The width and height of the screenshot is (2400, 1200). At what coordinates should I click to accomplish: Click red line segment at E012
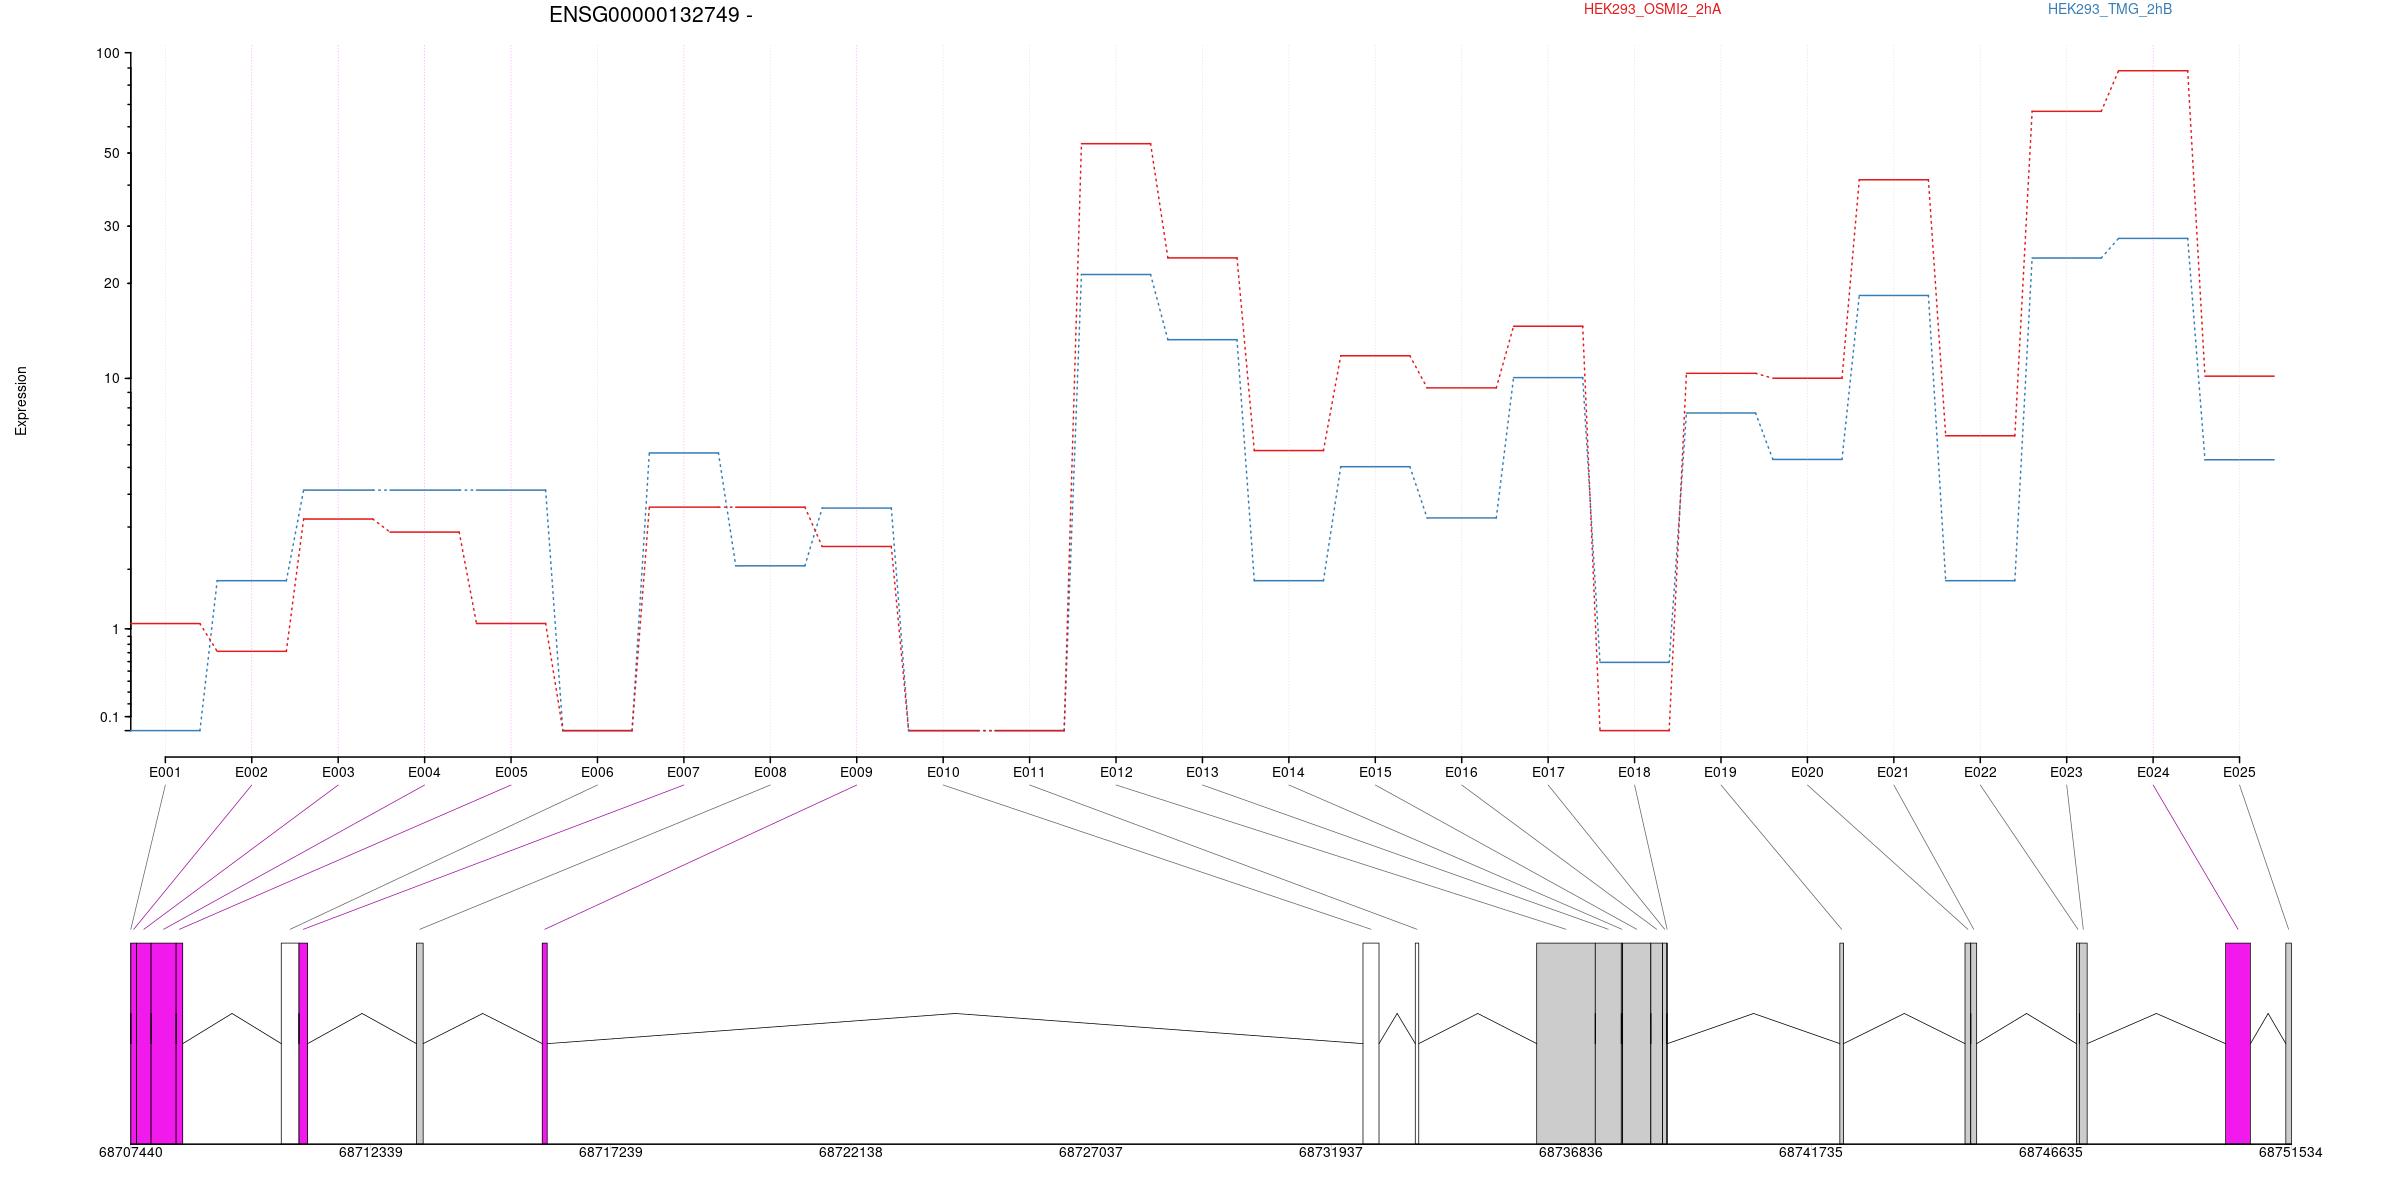(x=1116, y=144)
